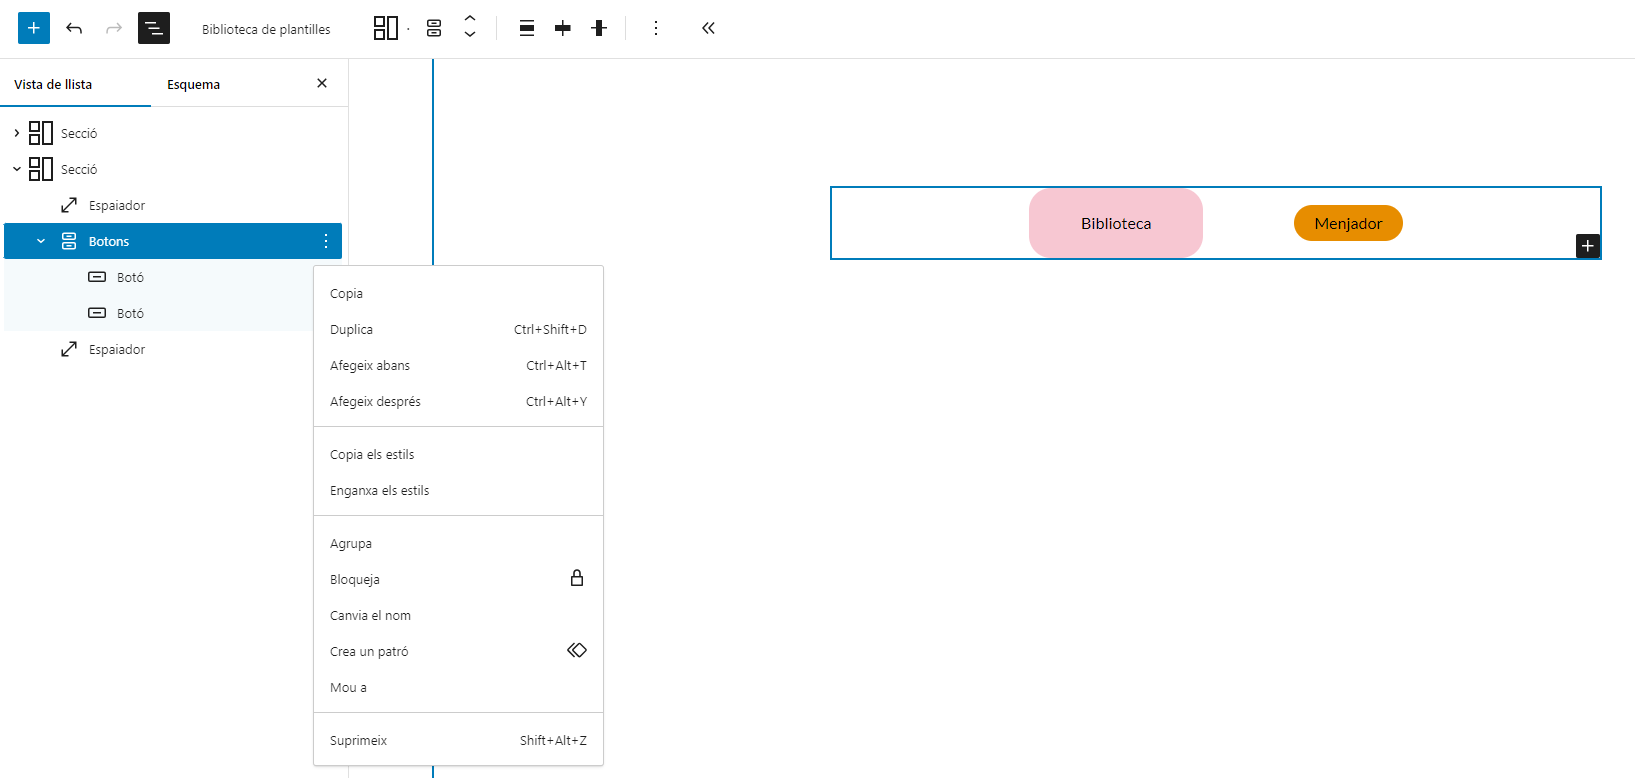Toggle the list view button off
Viewport: 1635px width, 778px height.
click(154, 28)
